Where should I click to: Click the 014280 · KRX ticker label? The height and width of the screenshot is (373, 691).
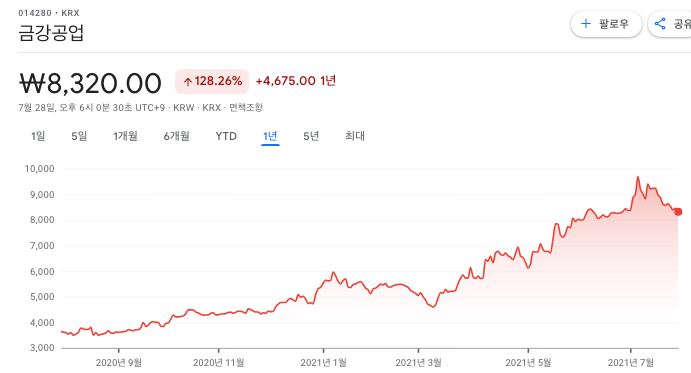pyautogui.click(x=49, y=13)
